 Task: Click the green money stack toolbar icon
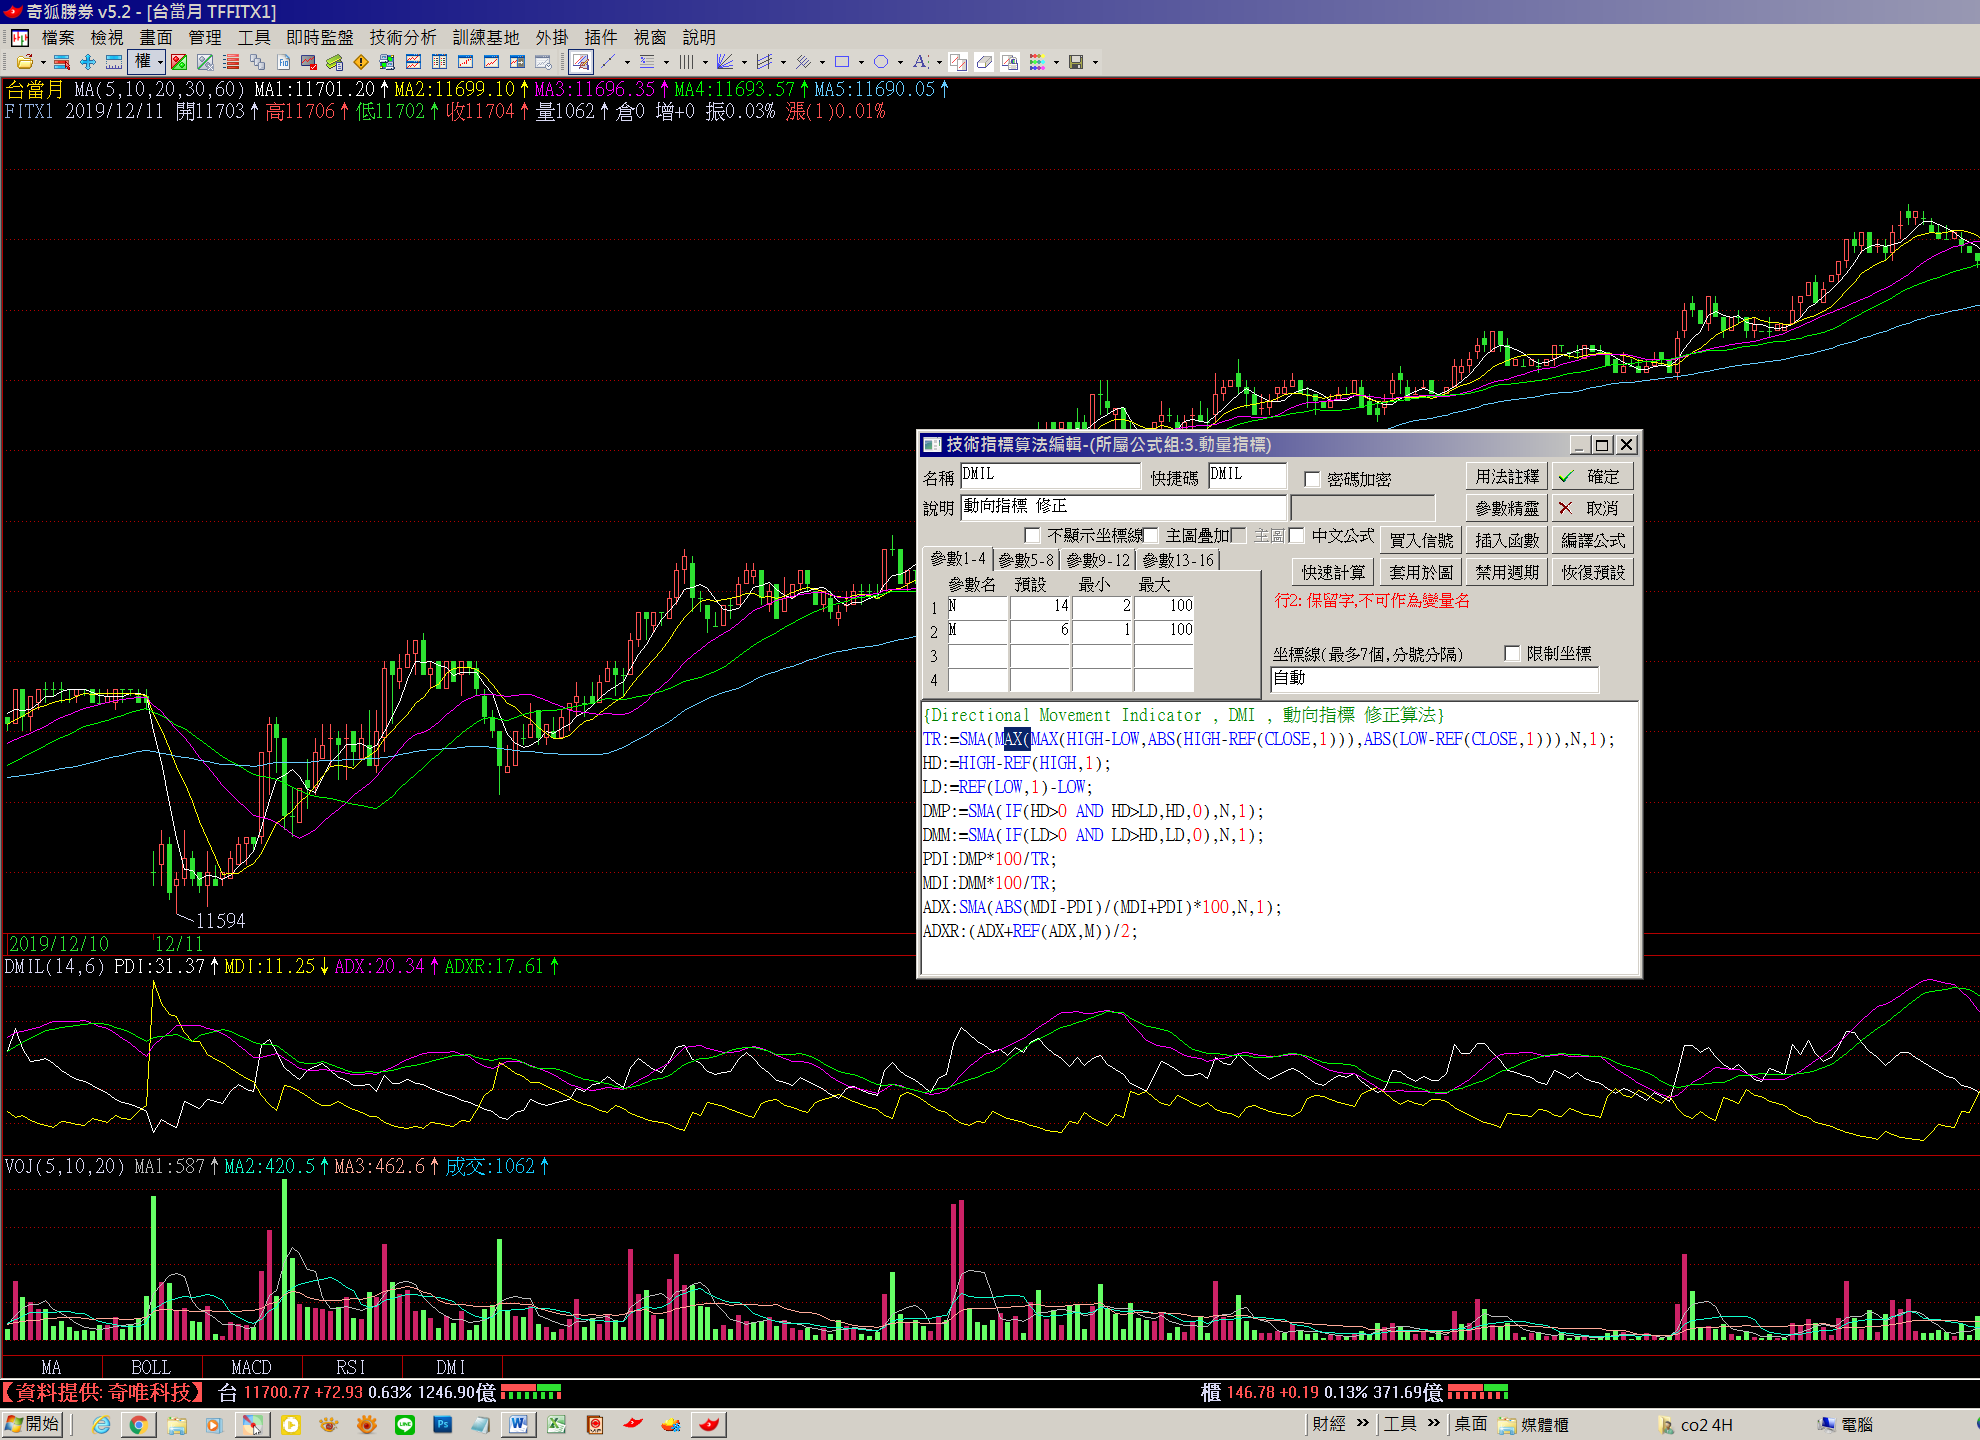[x=335, y=62]
